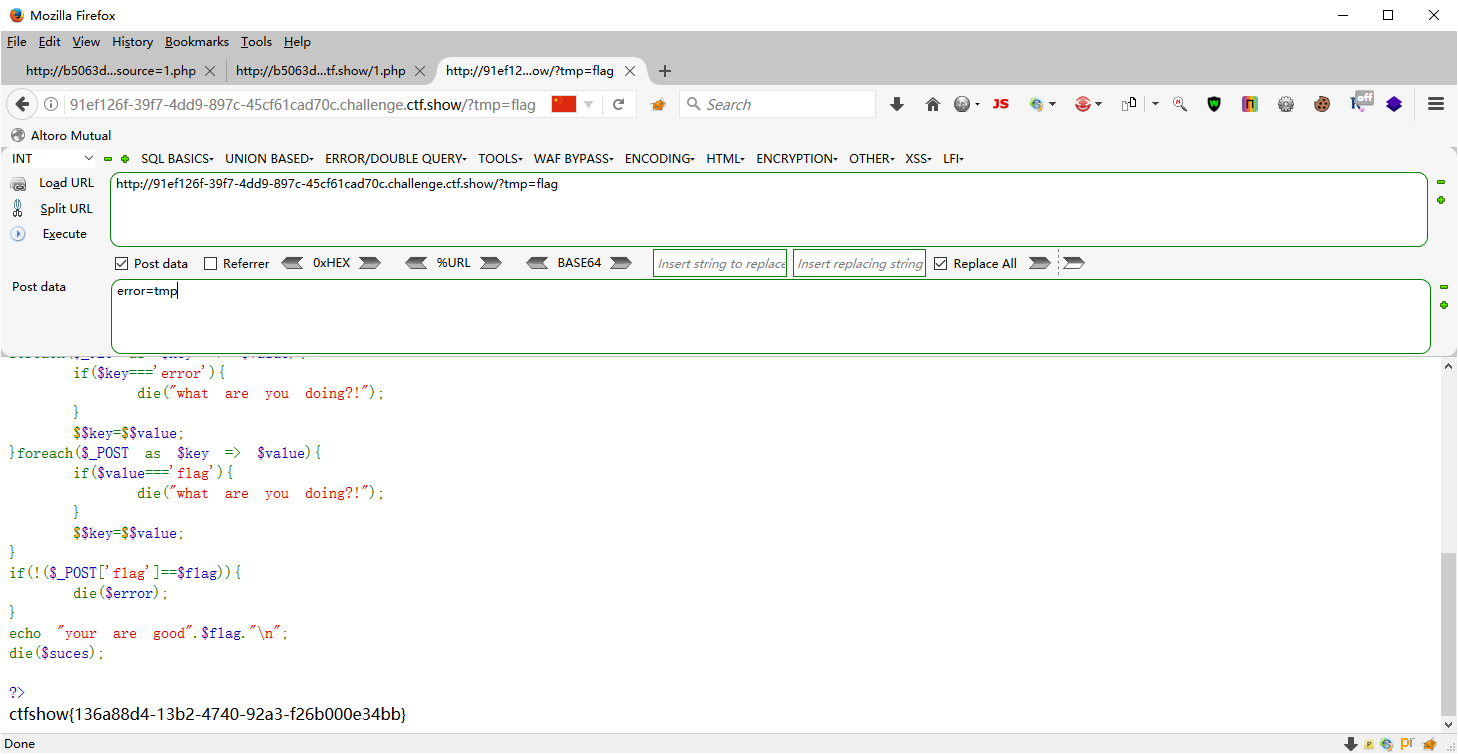The height and width of the screenshot is (754, 1458).
Task: Base64-decode with the left BASE64 arrow
Action: coord(539,263)
